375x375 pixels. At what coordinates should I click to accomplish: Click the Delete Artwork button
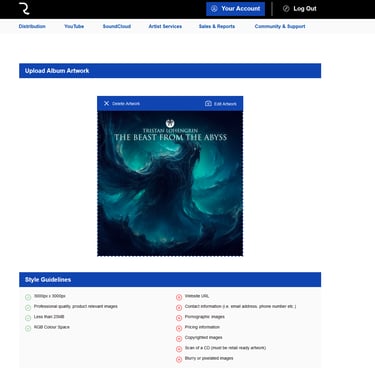[x=122, y=104]
